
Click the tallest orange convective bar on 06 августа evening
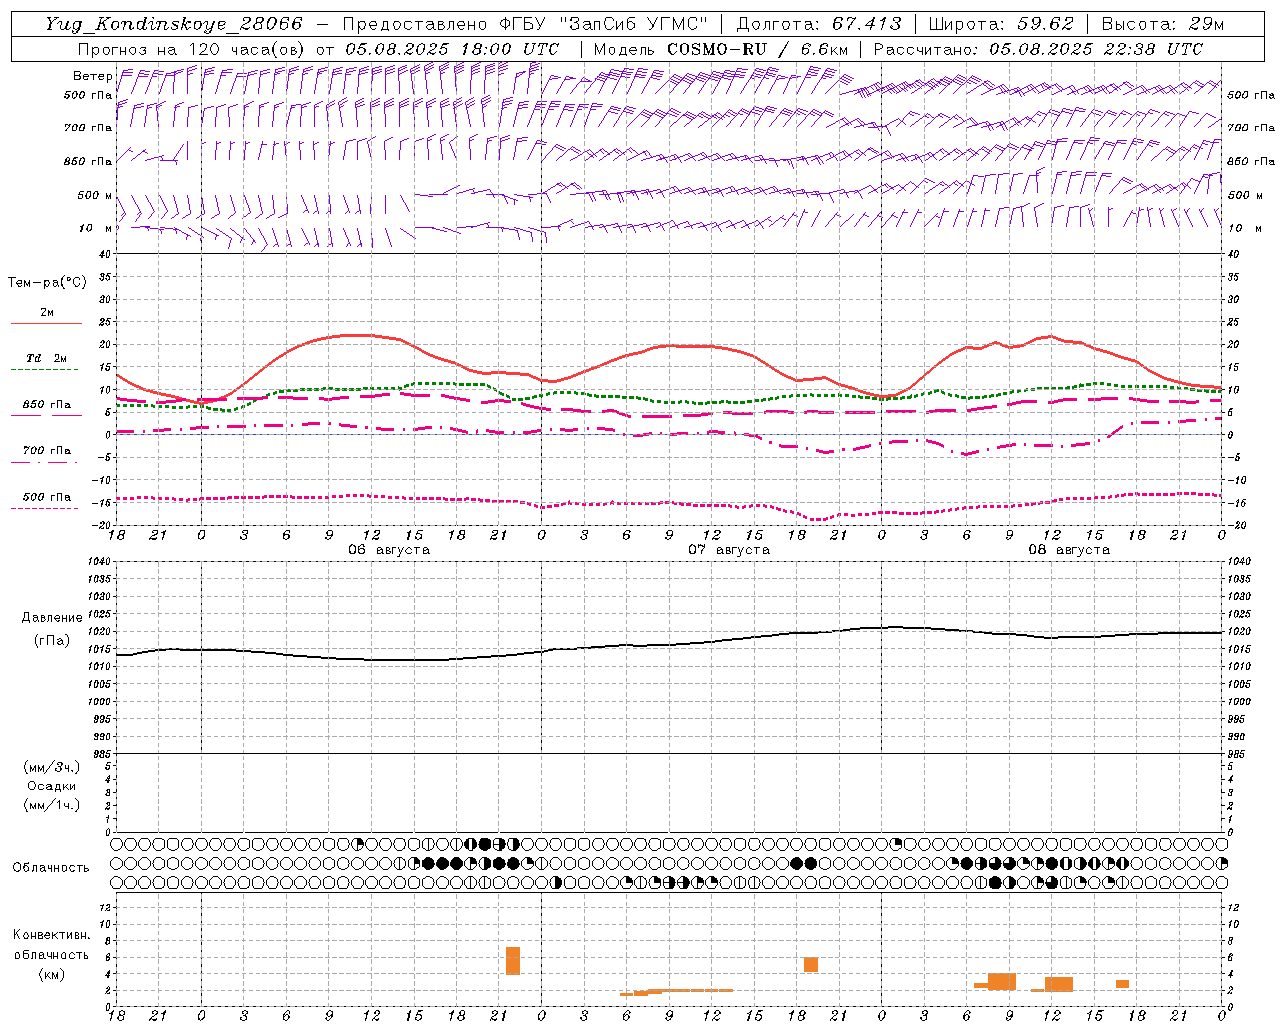pyautogui.click(x=513, y=961)
